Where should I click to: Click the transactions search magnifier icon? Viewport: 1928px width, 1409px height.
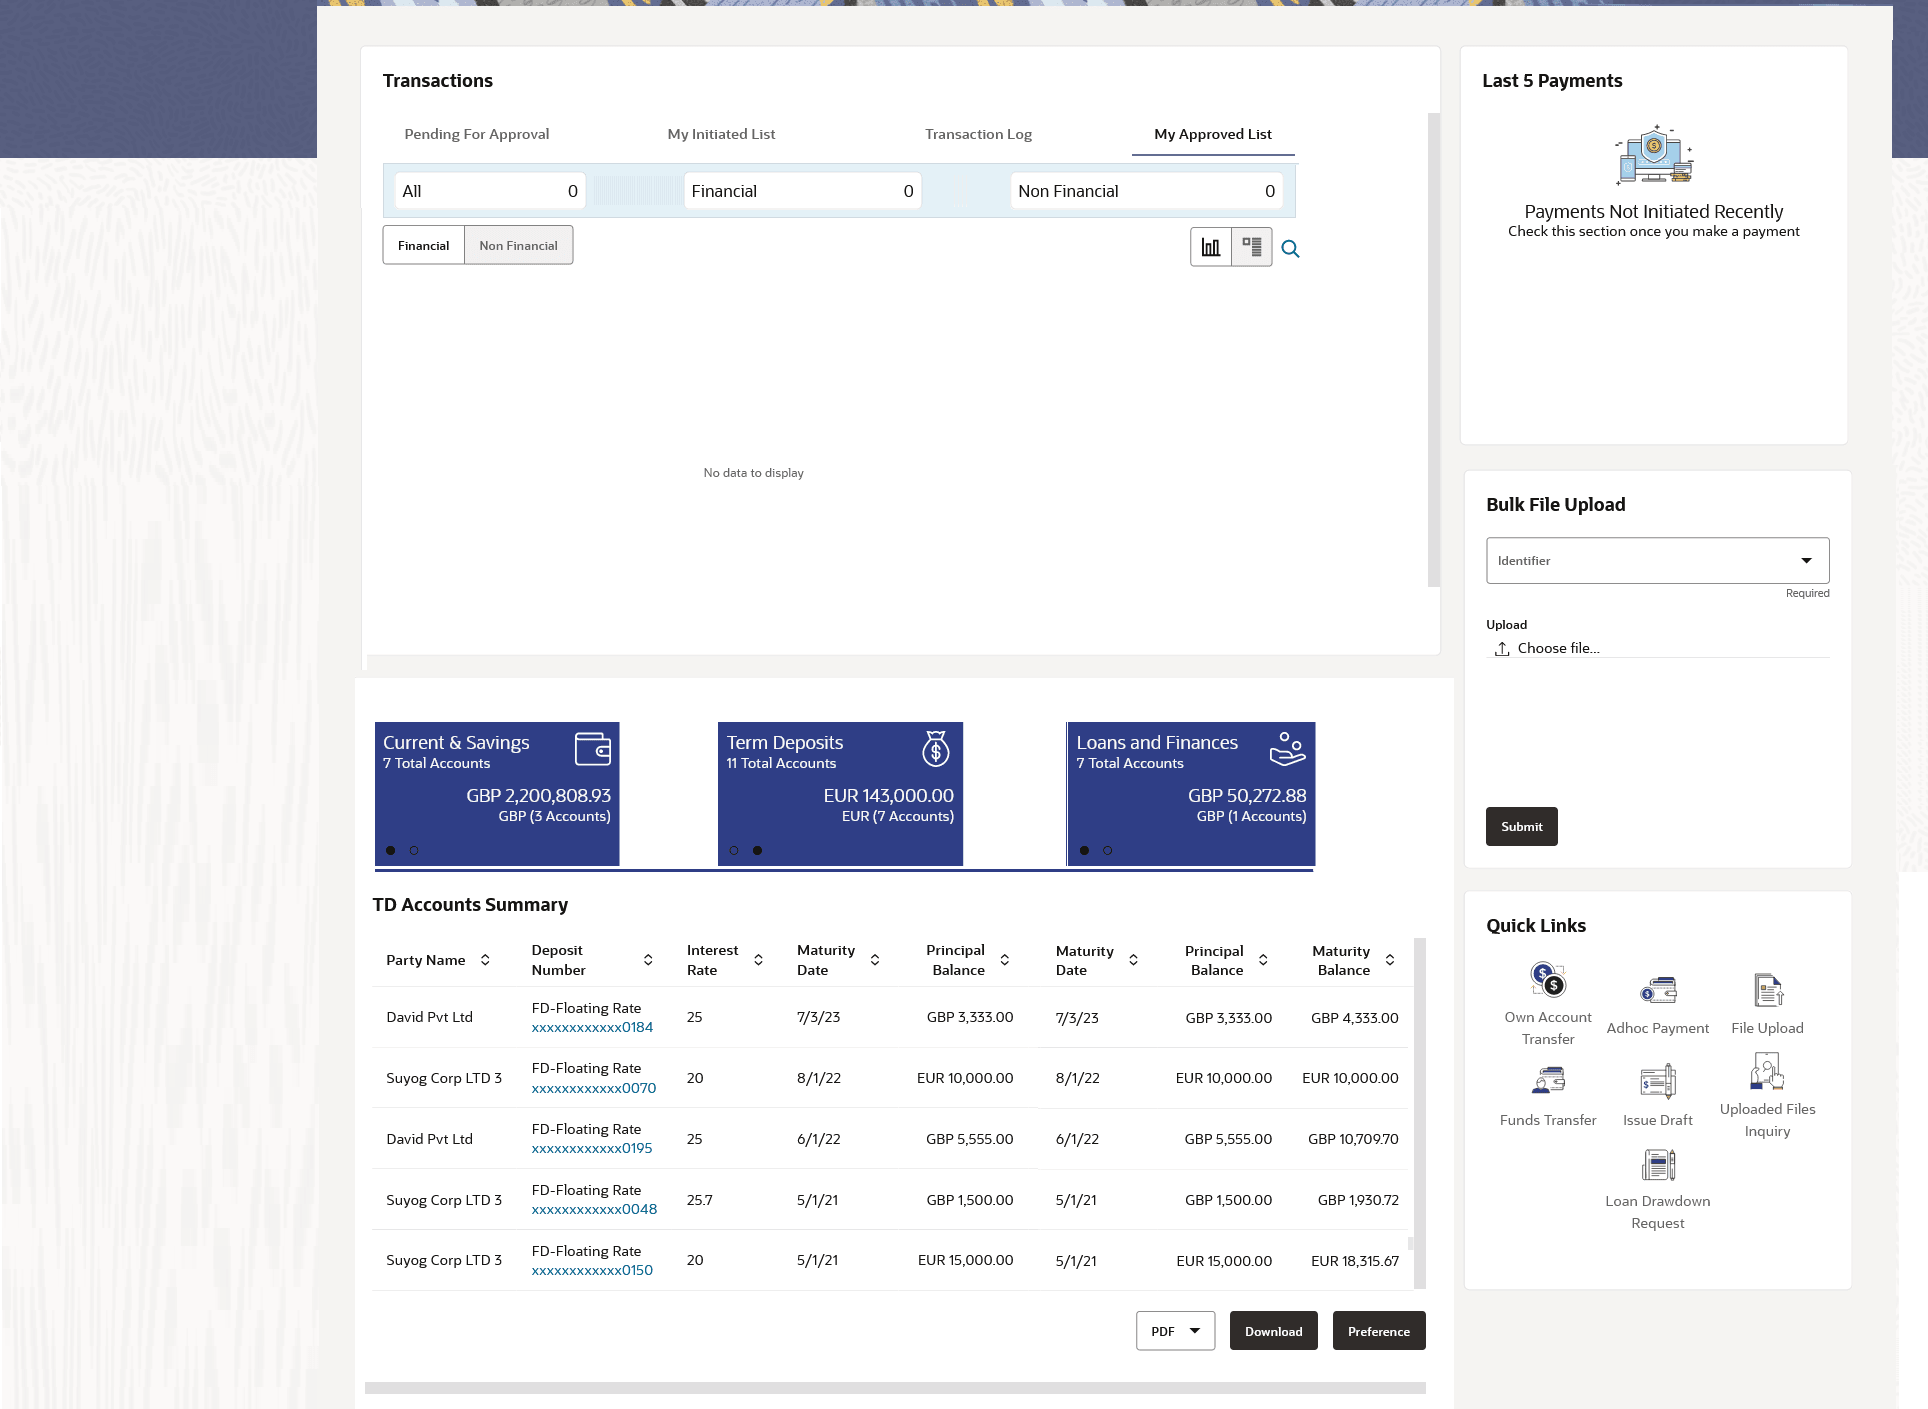click(1290, 249)
